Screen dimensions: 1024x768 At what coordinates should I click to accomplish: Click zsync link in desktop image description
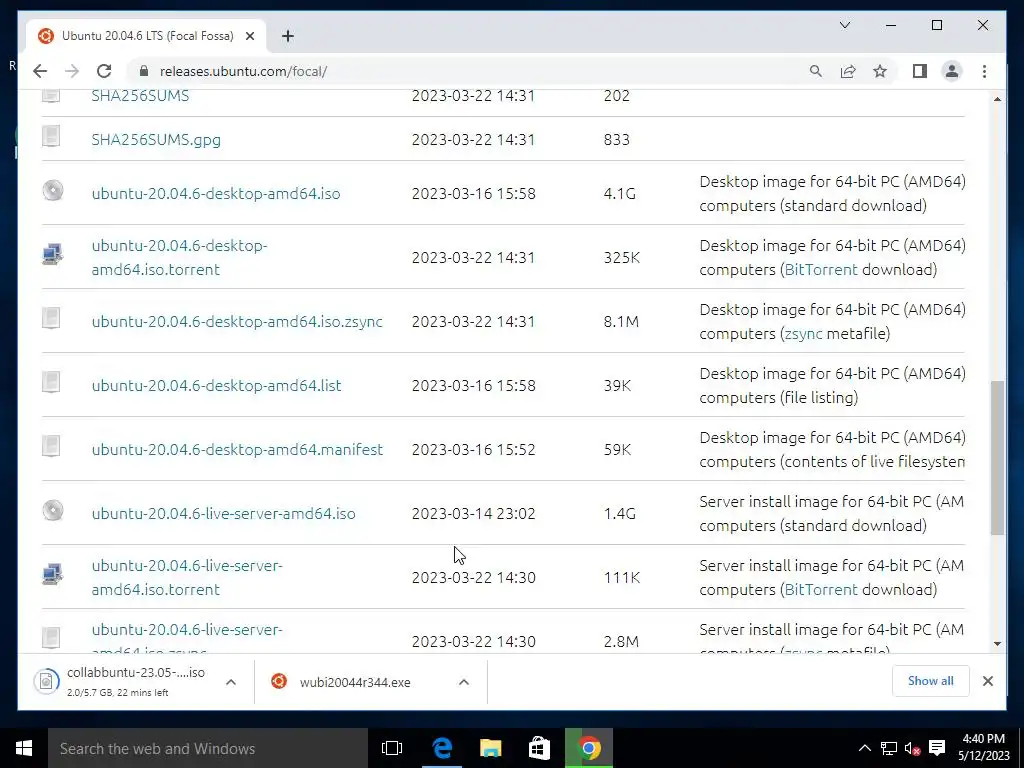(803, 334)
